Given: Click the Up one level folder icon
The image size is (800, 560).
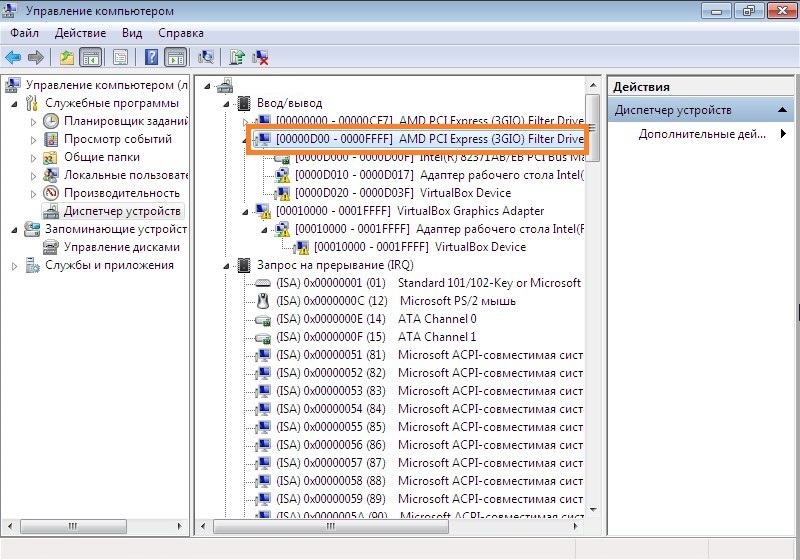Looking at the screenshot, I should pyautogui.click(x=67, y=57).
